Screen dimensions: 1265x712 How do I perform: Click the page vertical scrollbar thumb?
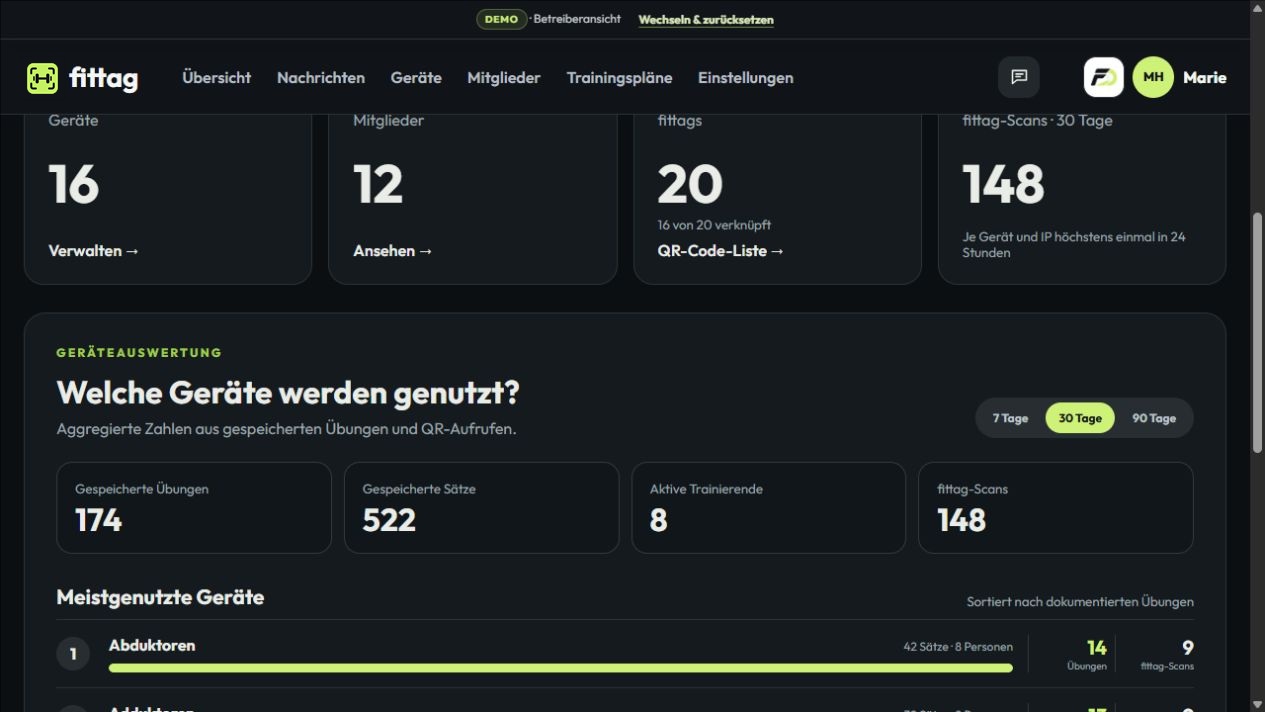click(1257, 335)
